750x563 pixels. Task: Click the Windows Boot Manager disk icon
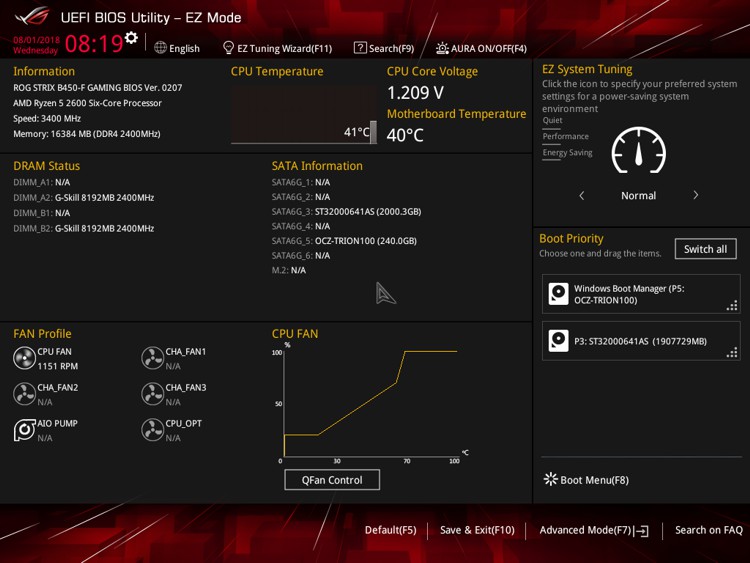coord(558,294)
